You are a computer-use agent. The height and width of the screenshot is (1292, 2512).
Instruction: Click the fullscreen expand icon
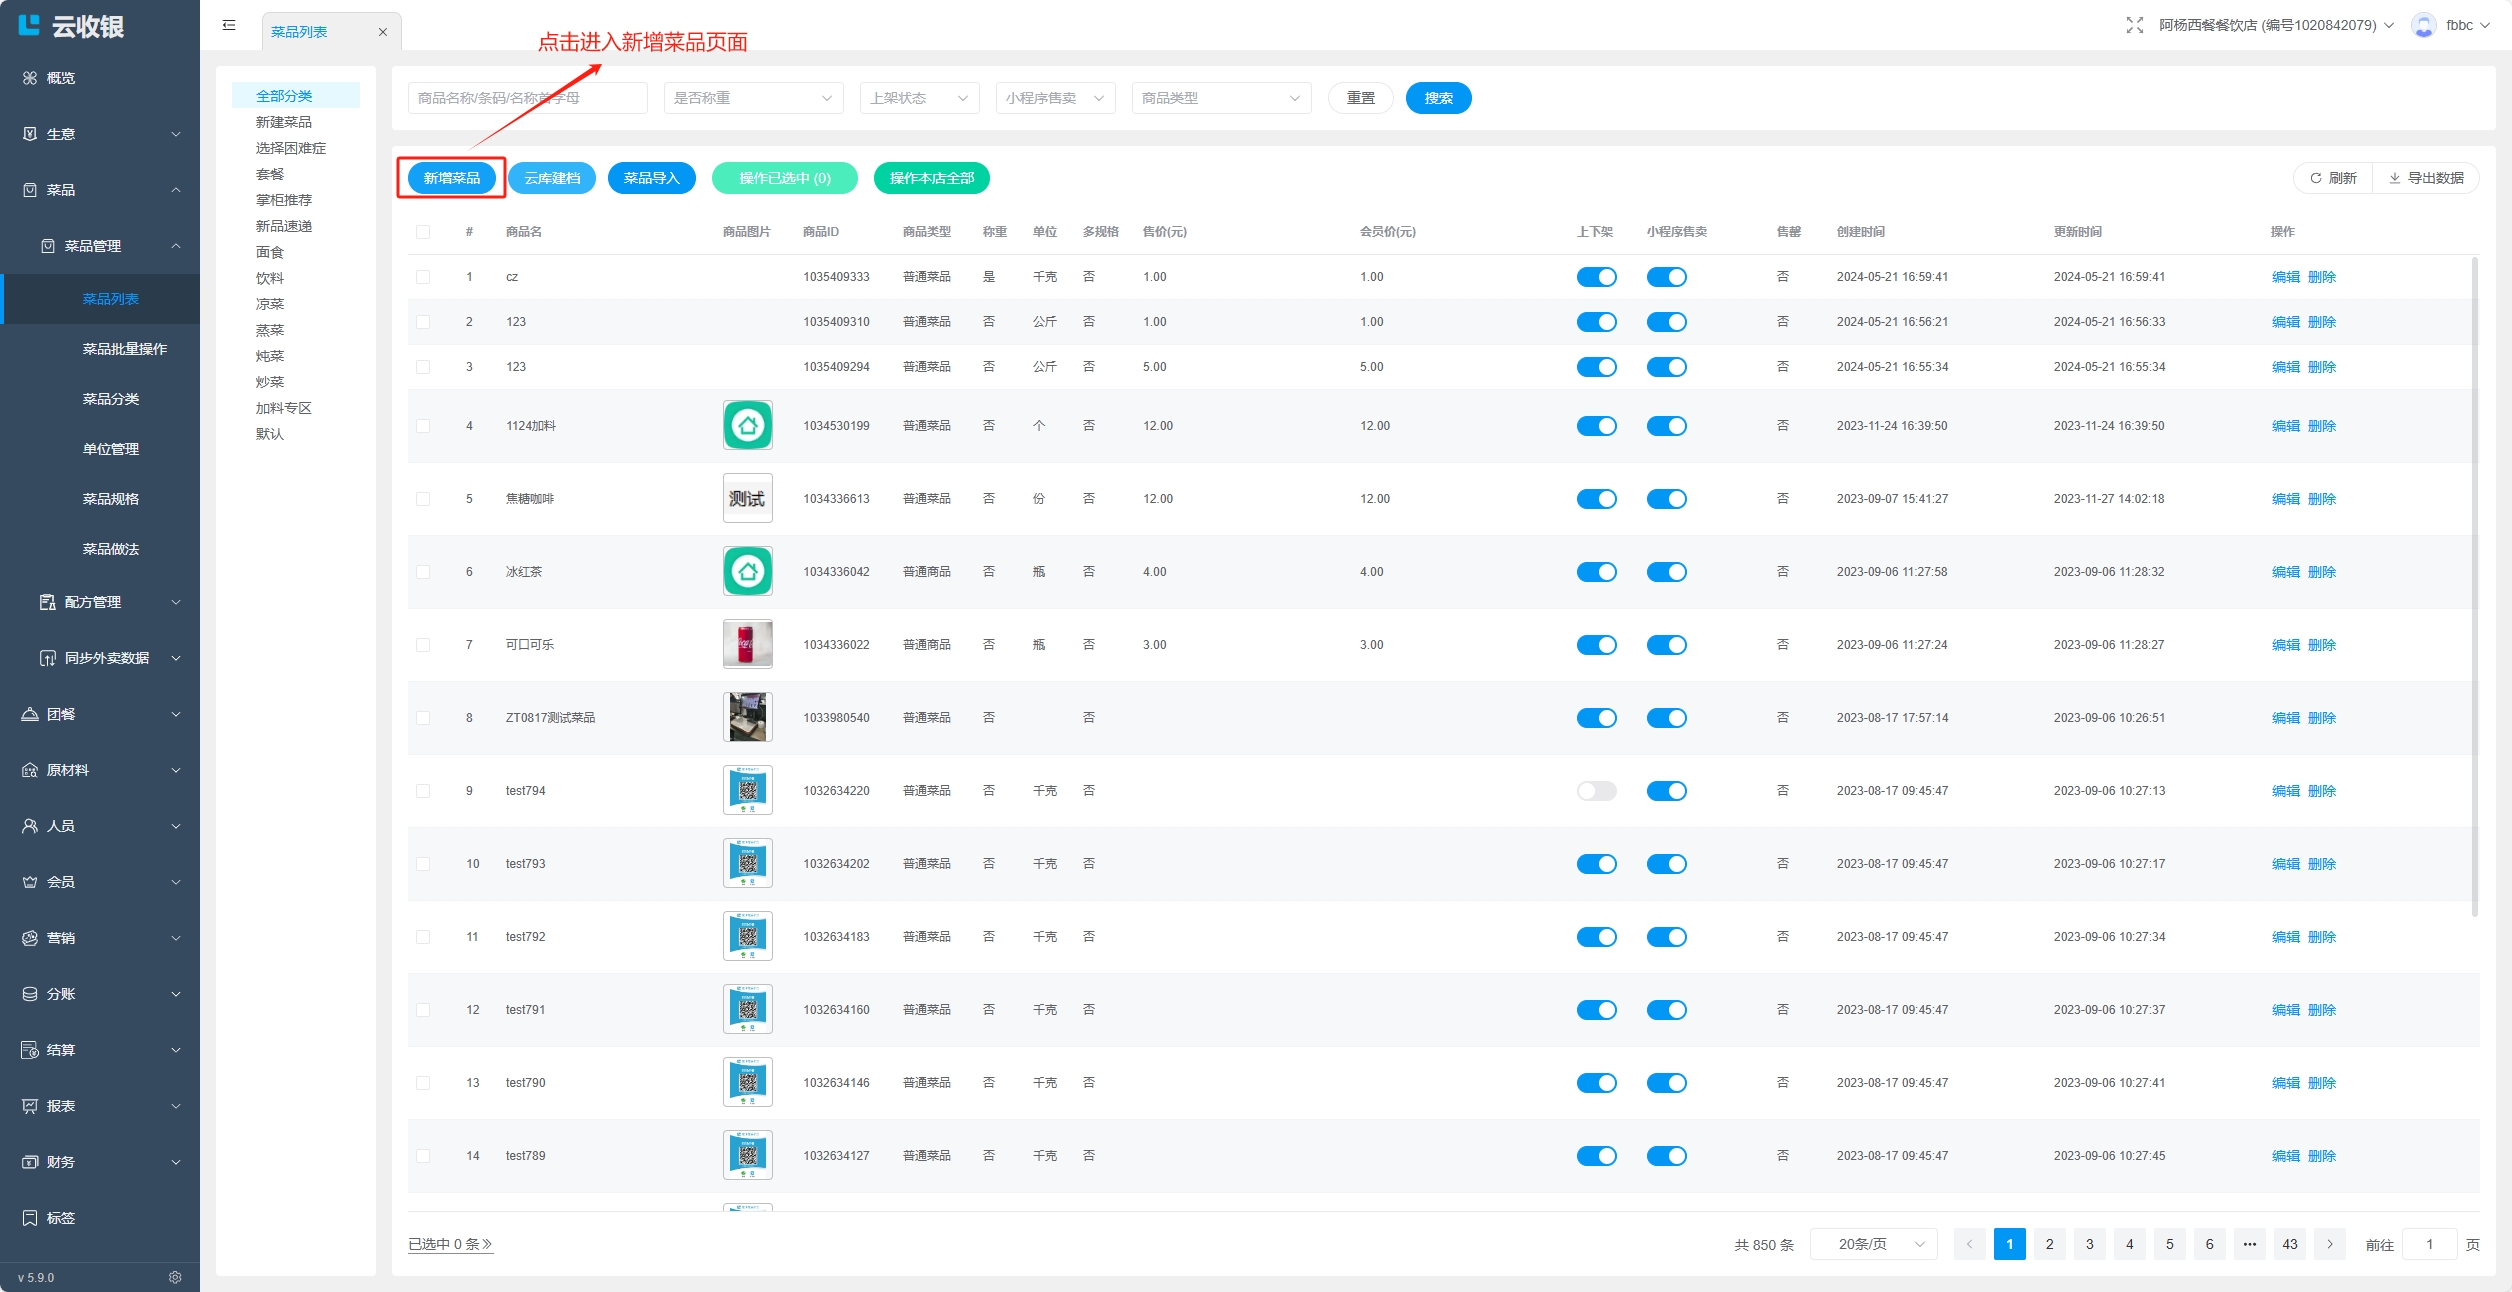(2134, 25)
